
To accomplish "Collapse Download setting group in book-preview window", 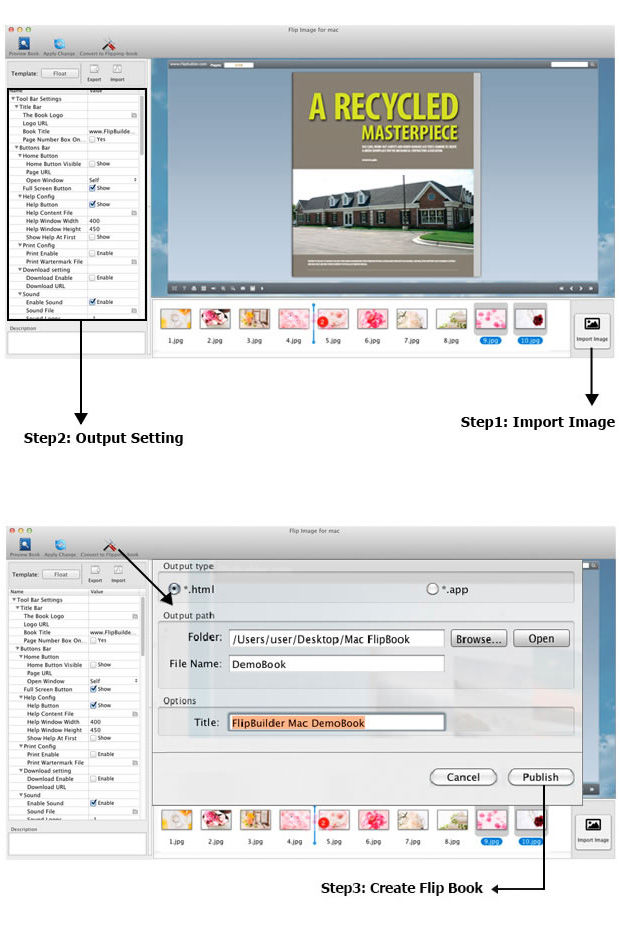I will 20,270.
